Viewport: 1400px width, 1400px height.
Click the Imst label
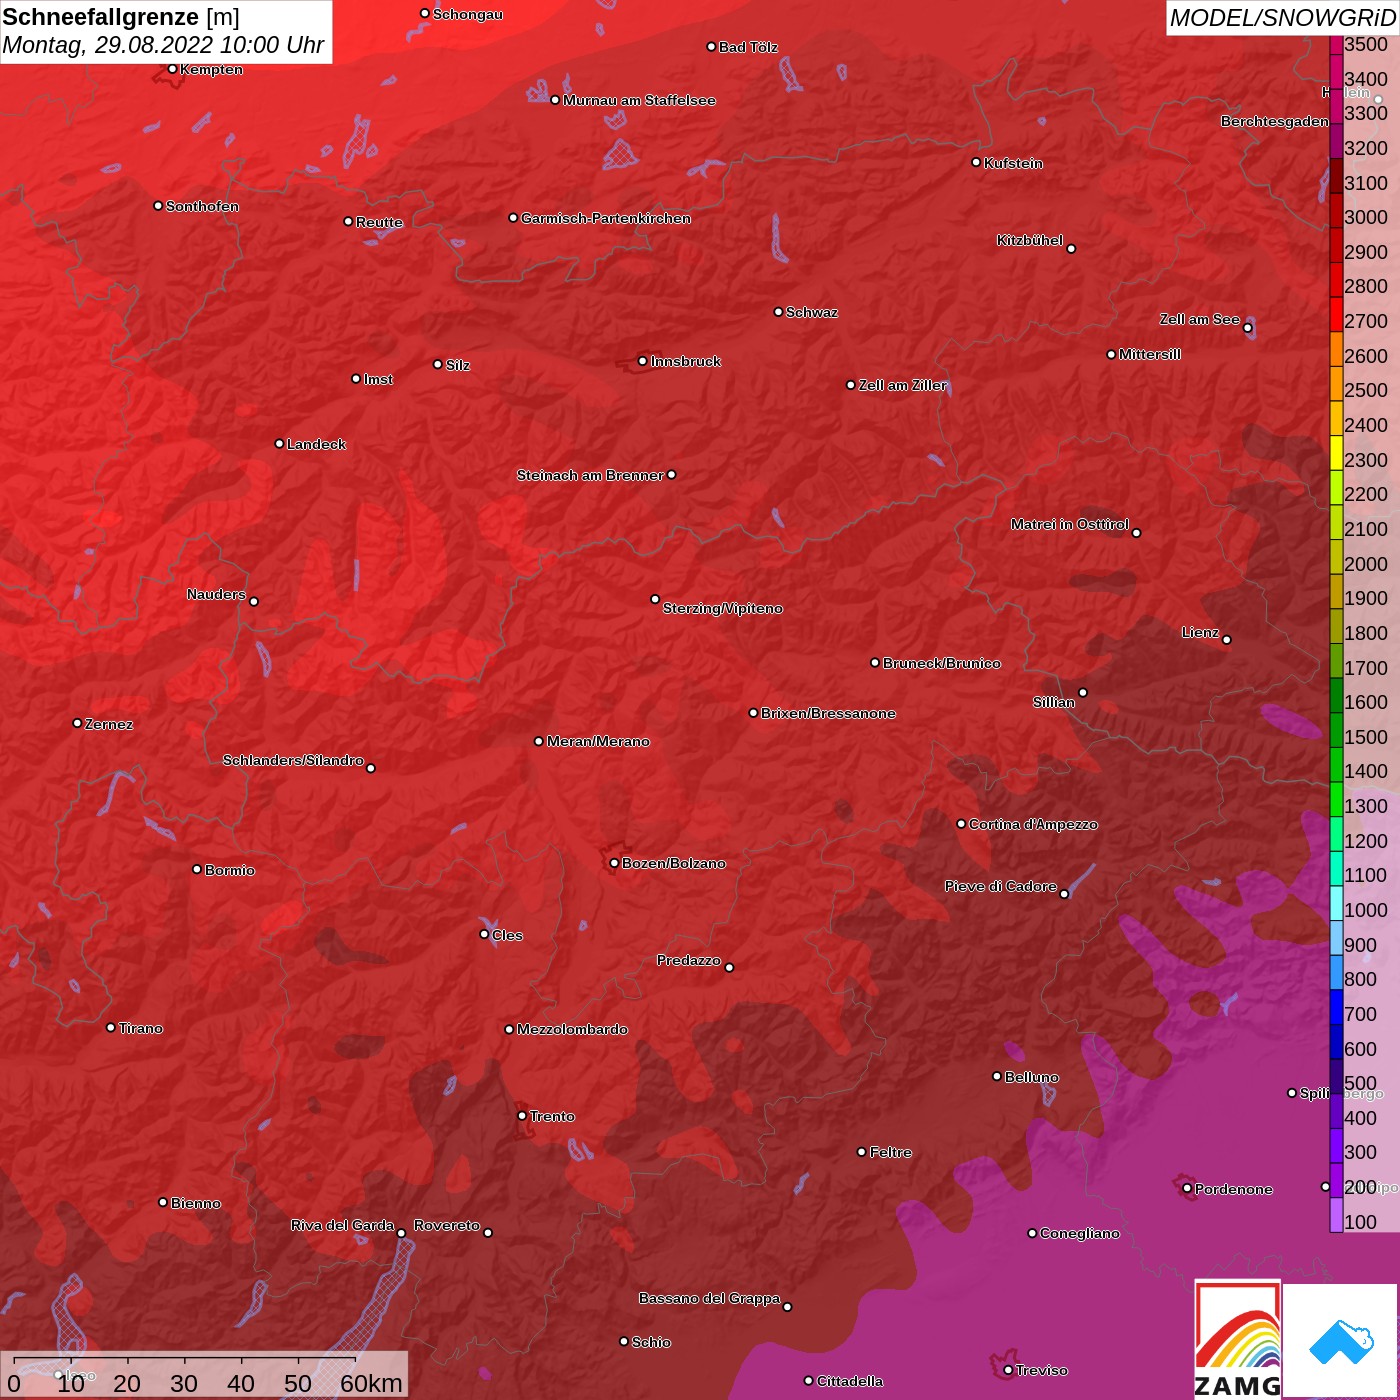coord(378,379)
